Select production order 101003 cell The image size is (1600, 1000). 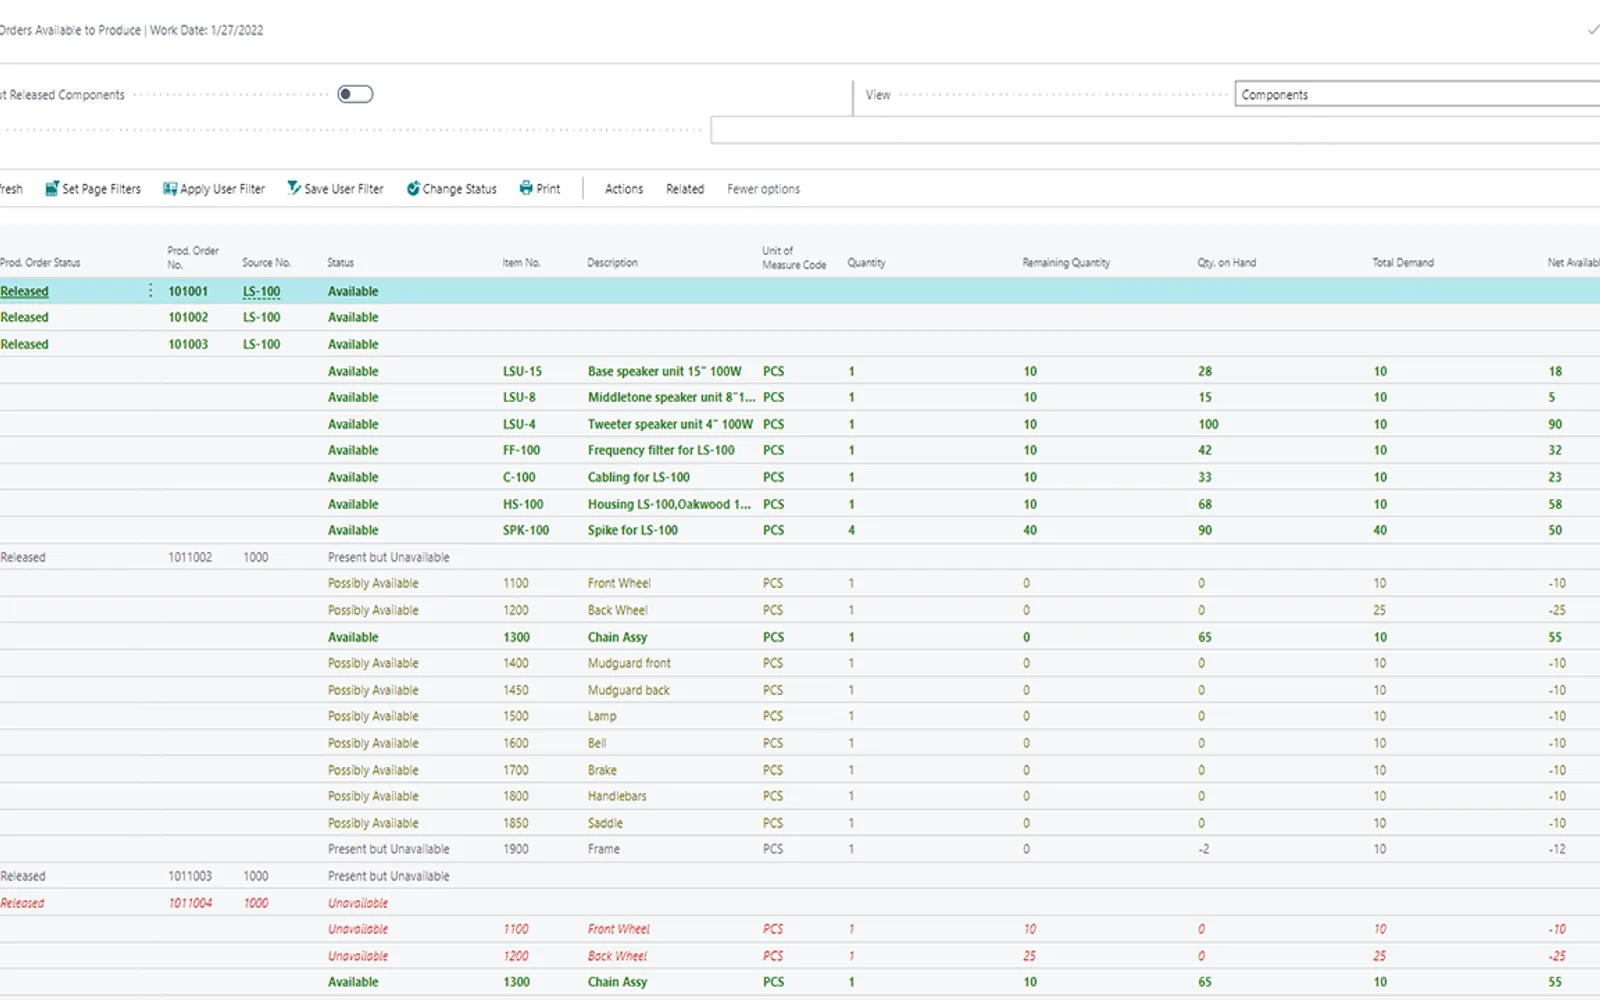188,344
